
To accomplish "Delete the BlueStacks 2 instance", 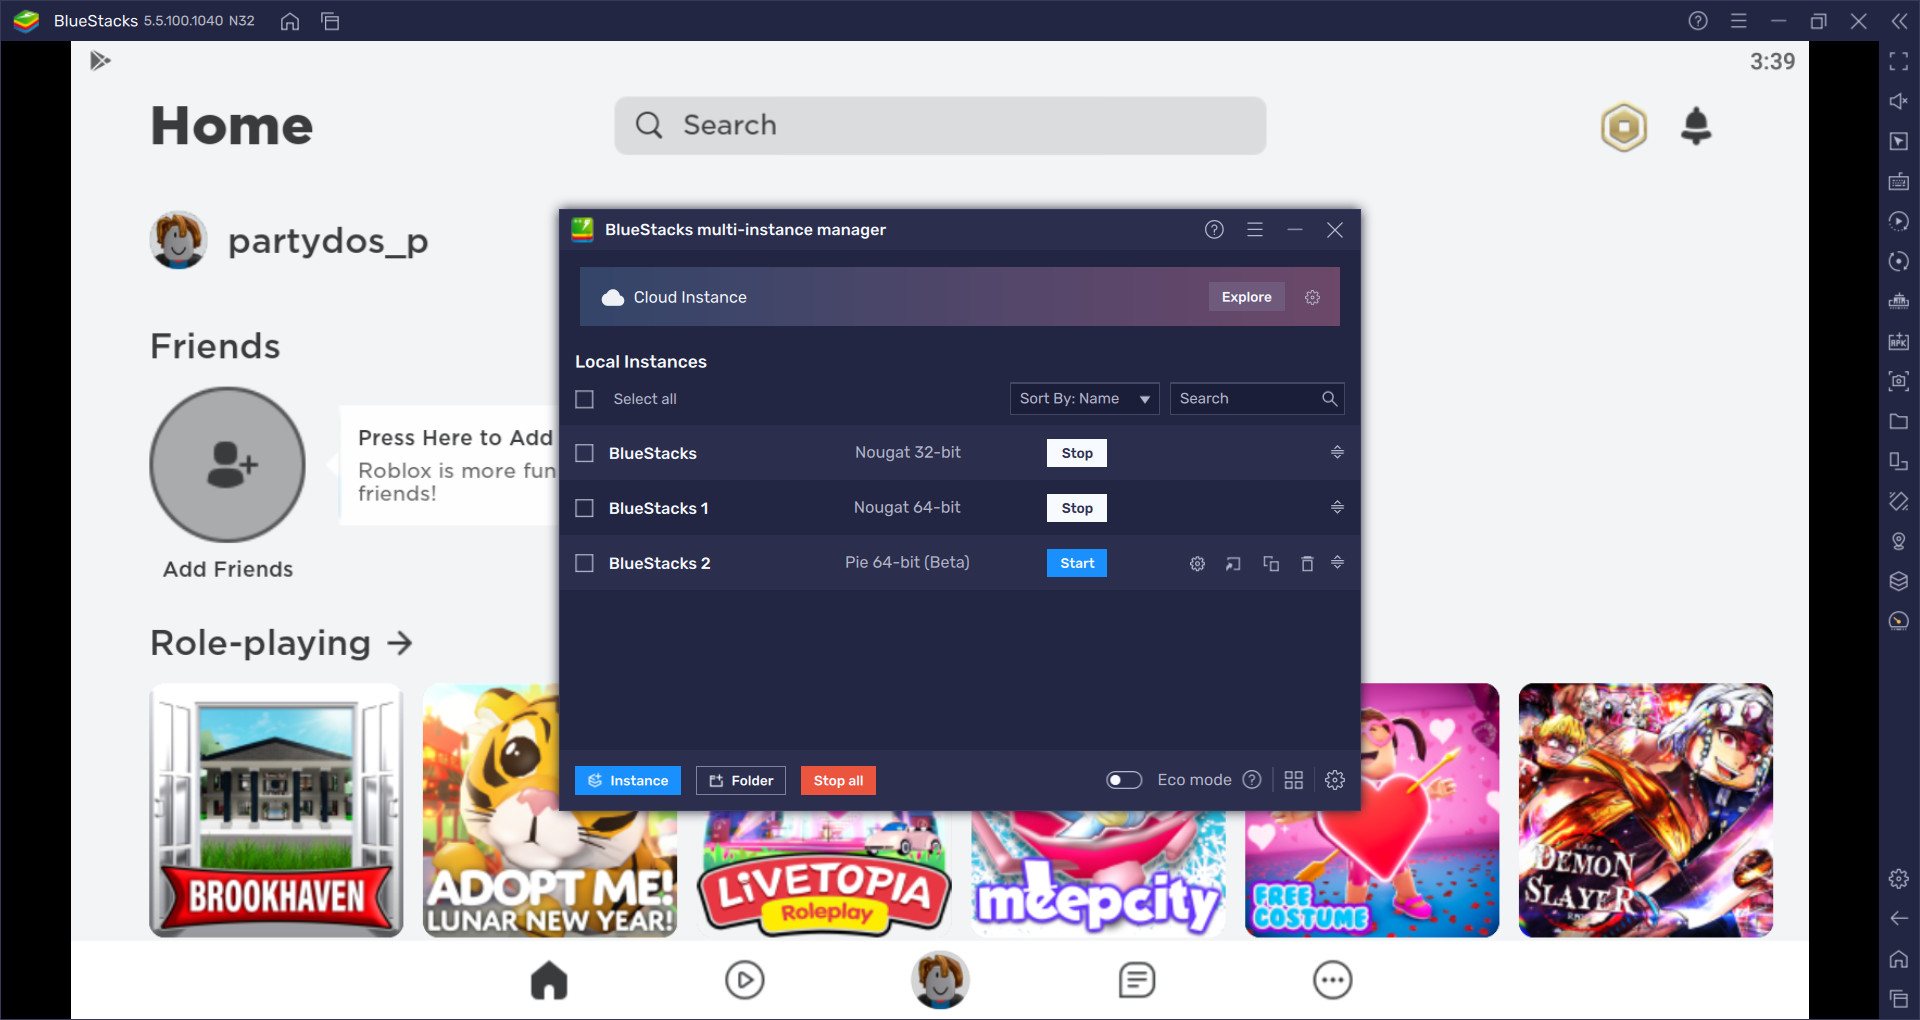I will [1307, 564].
